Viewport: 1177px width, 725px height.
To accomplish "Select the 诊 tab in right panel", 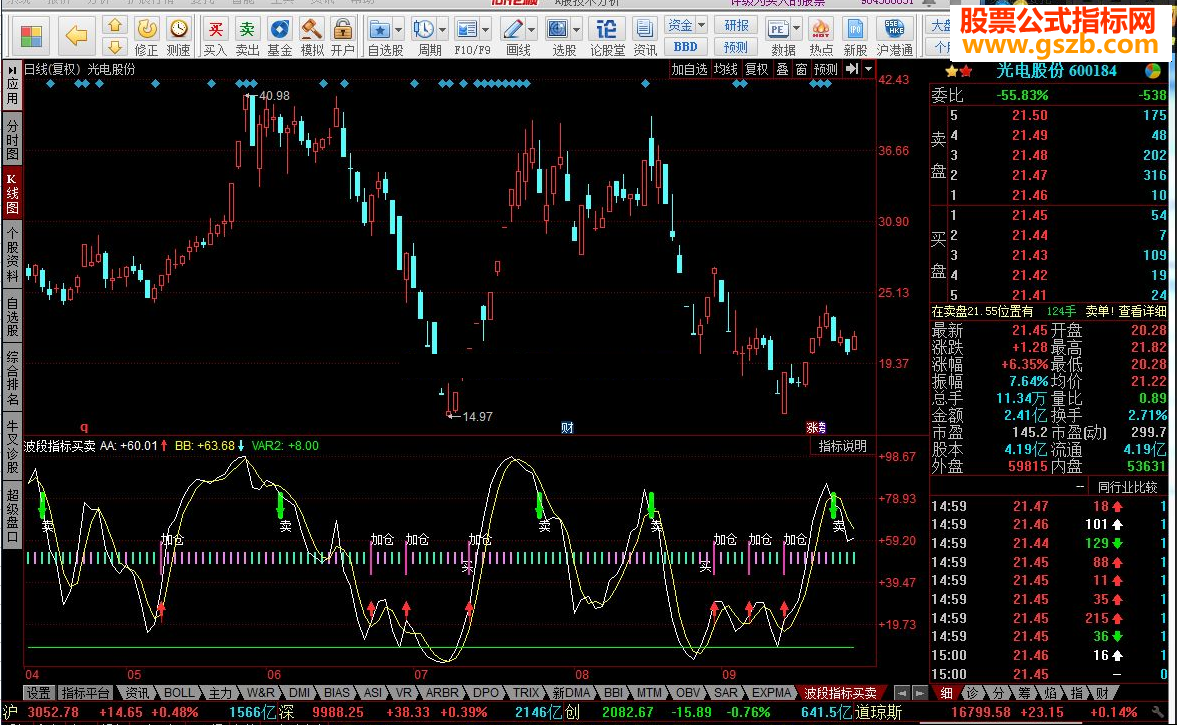I will (x=972, y=693).
